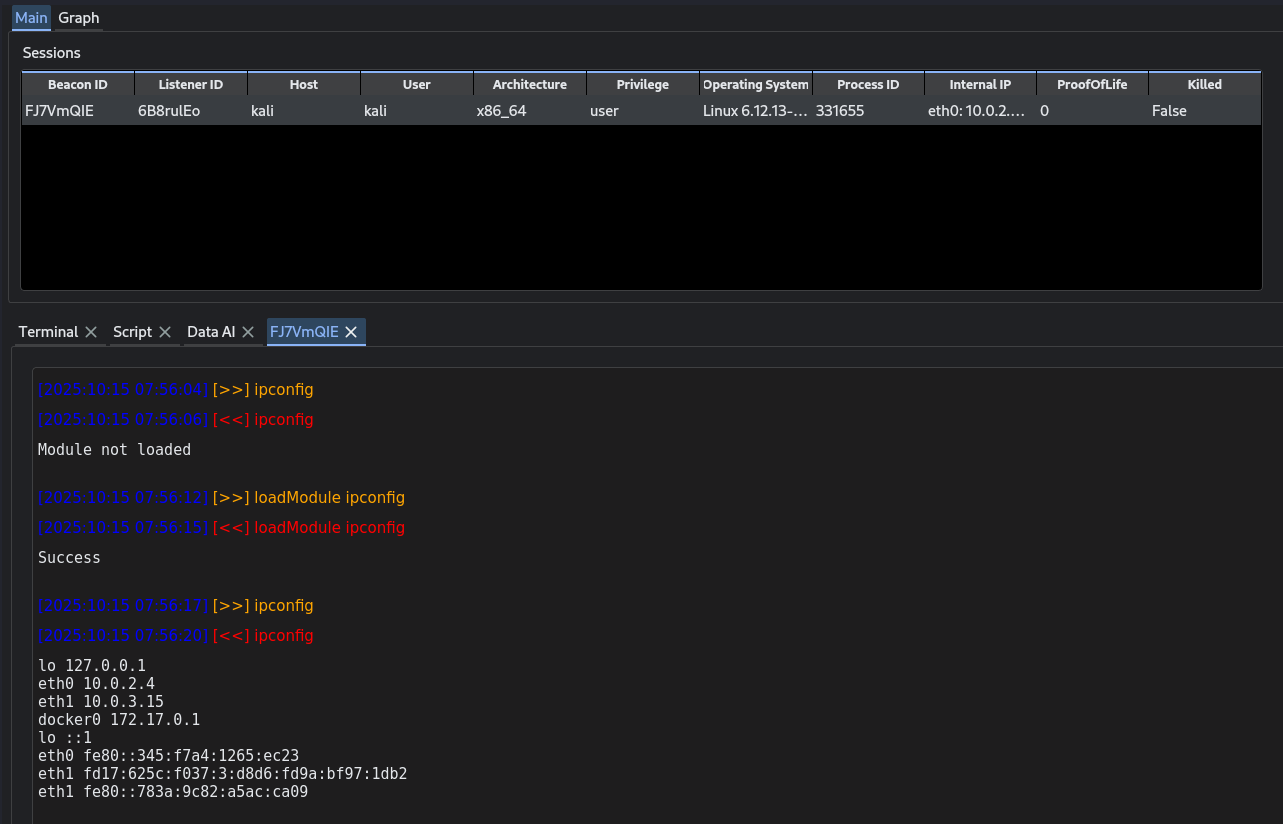Screen dimensions: 1283x824
Task: Click the ProofOfLife column header
Action: [x=1092, y=85]
